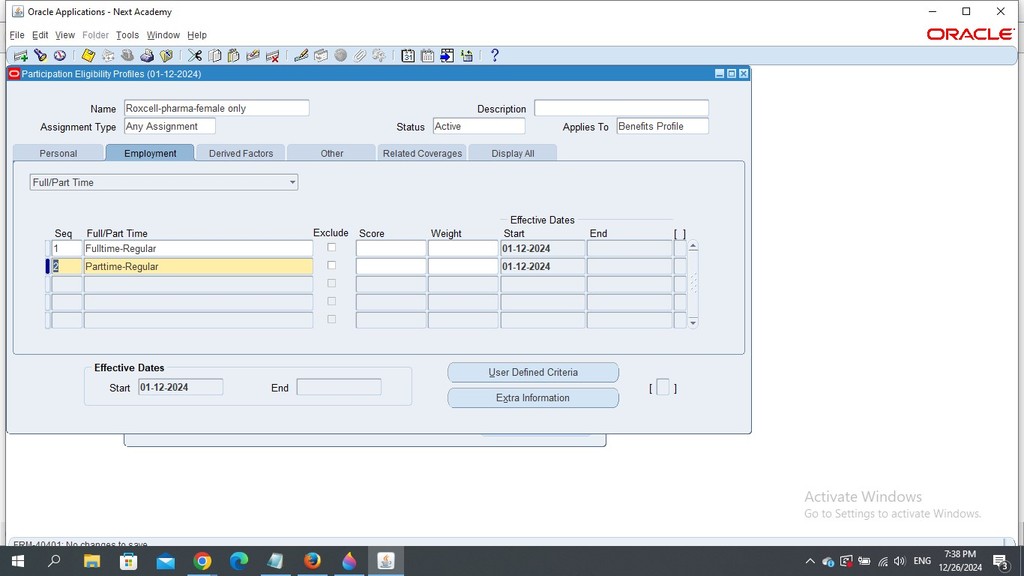
Task: Open the File menu
Action: [17, 35]
